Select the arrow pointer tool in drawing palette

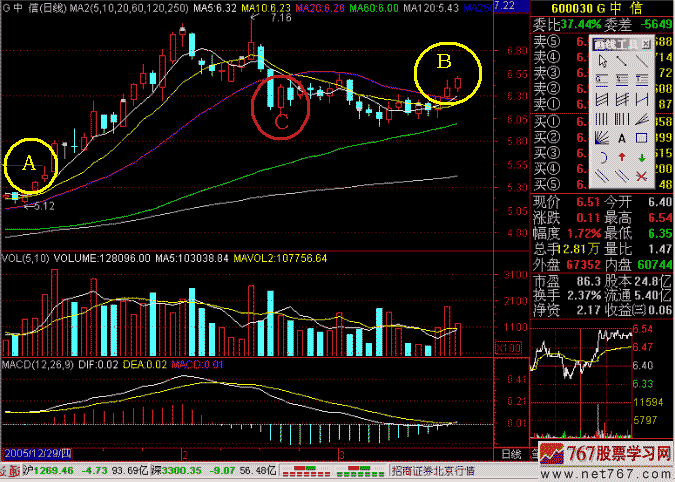coord(603,61)
